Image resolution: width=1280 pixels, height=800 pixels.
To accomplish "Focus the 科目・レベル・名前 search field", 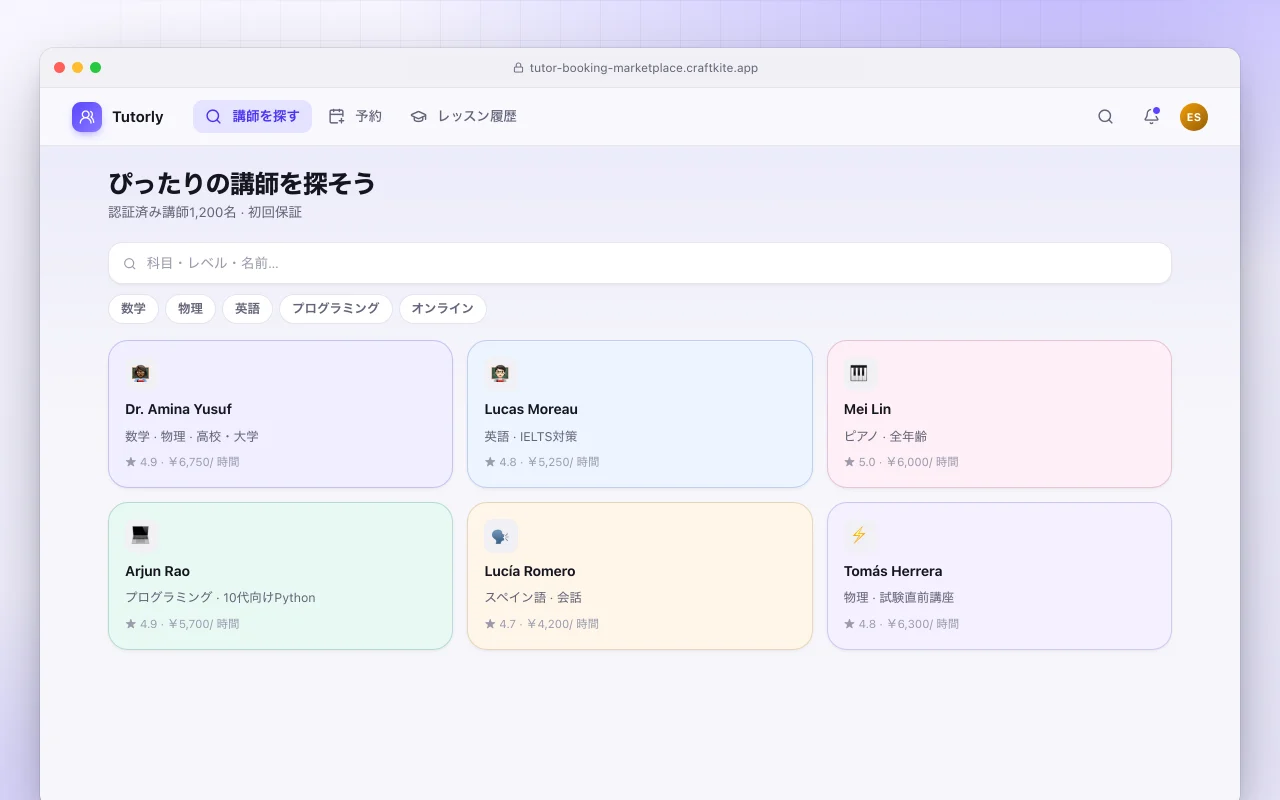I will click(x=640, y=263).
